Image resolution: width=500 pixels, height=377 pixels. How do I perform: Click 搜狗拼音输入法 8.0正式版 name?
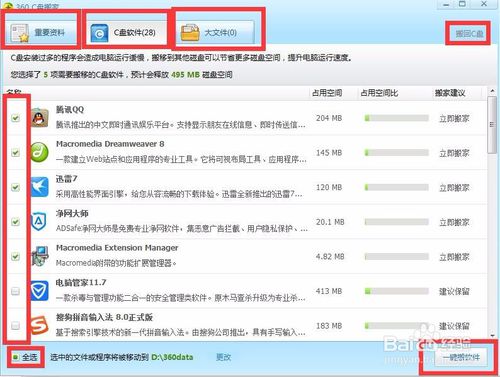pyautogui.click(x=104, y=317)
